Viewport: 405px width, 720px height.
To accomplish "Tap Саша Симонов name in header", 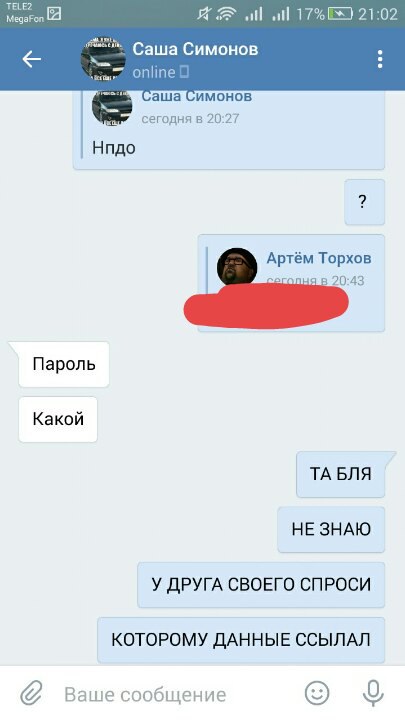I will coord(195,49).
